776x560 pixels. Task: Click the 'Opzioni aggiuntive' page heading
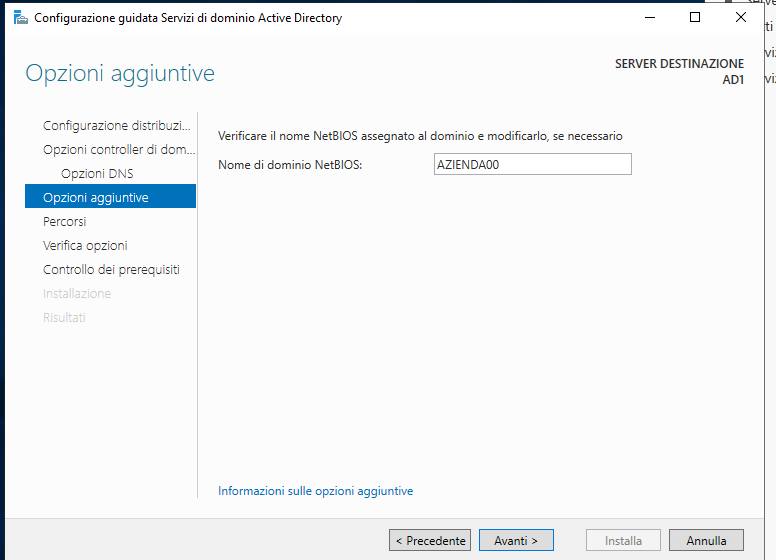pyautogui.click(x=120, y=73)
